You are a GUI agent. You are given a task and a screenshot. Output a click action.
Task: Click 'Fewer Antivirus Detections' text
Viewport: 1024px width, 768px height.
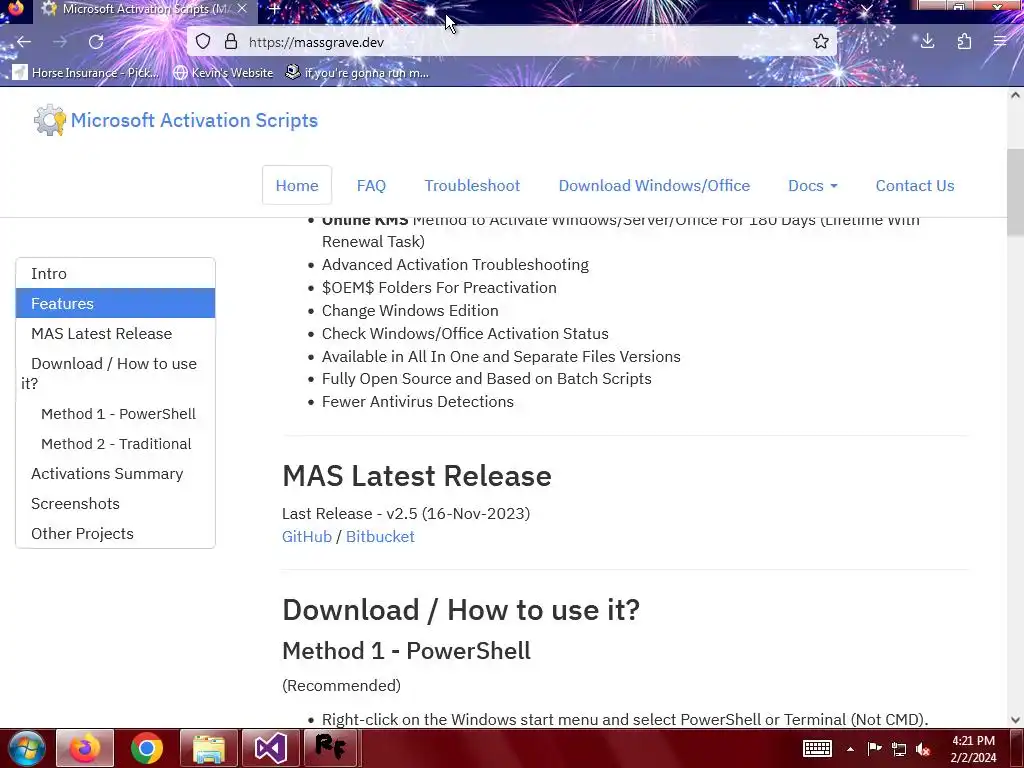pos(418,402)
